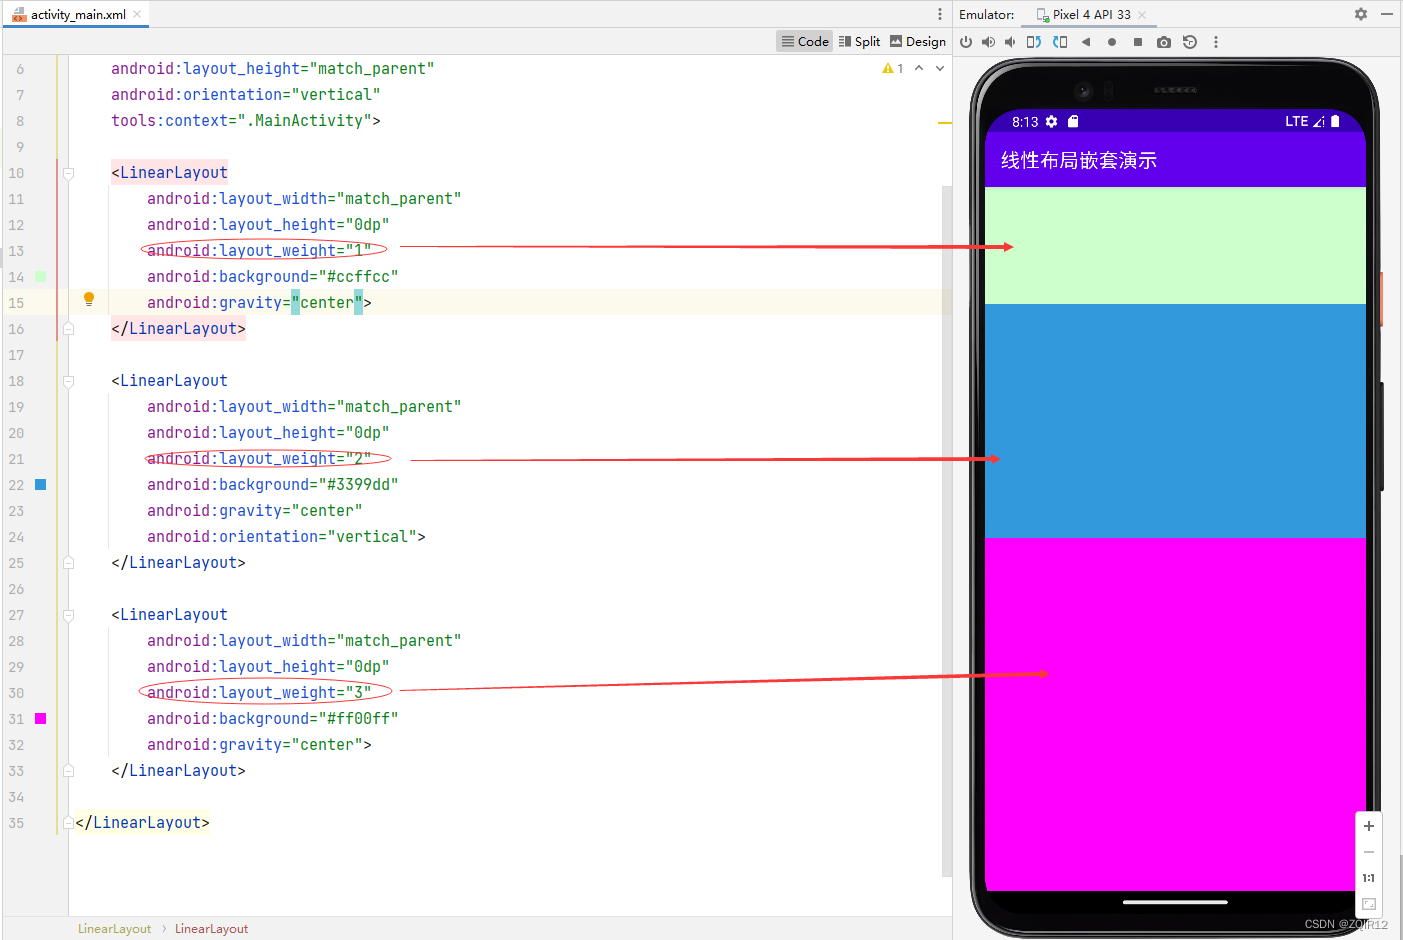Image resolution: width=1403 pixels, height=940 pixels.
Task: Collapse the LinearLayout end at line 16
Action: pos(69,328)
